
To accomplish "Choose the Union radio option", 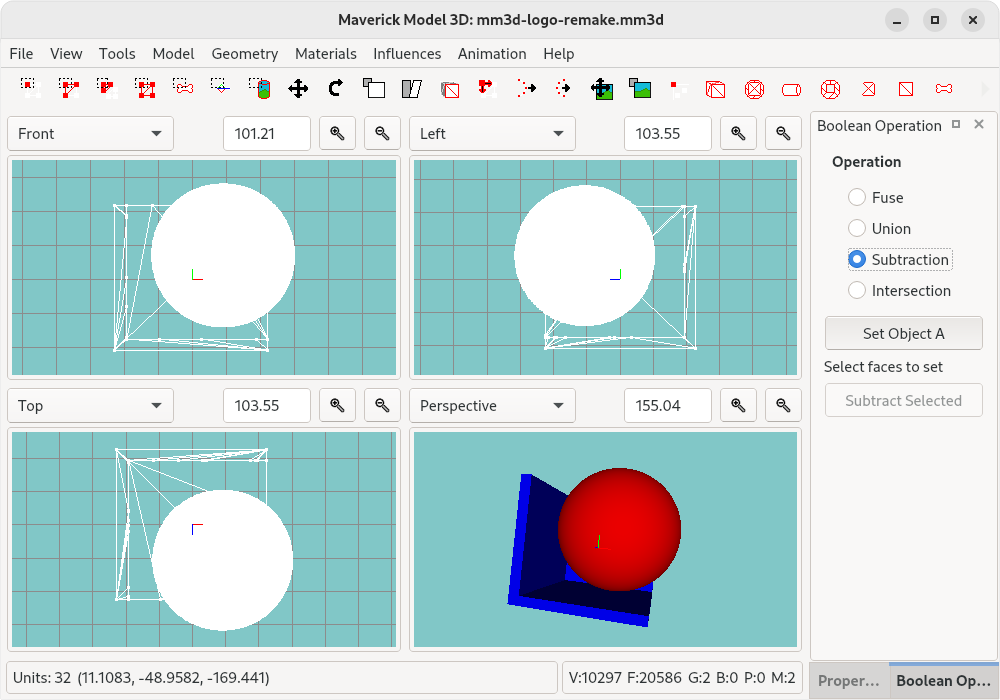I will pyautogui.click(x=857, y=229).
